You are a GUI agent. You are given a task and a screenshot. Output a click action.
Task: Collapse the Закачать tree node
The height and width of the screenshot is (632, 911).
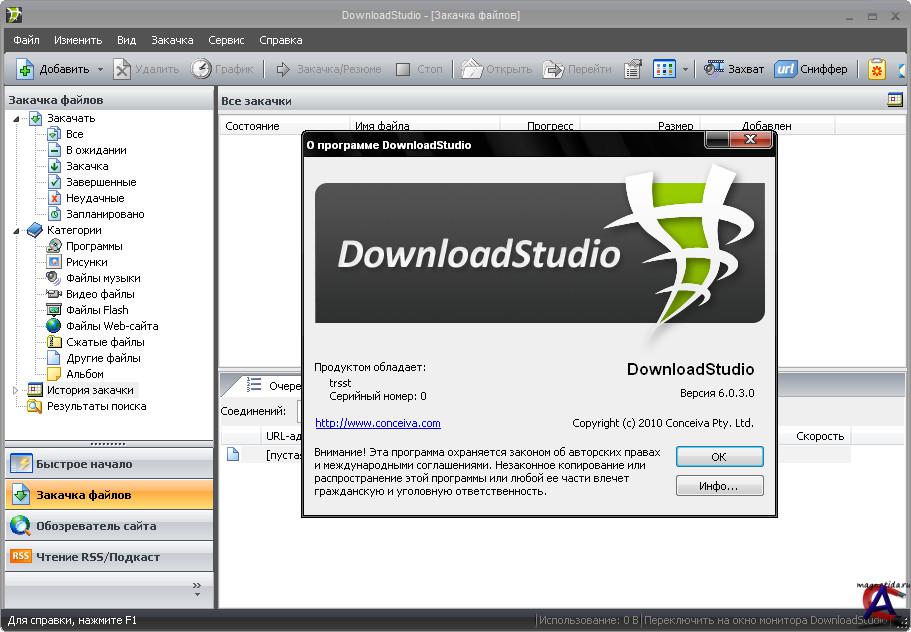(16, 119)
